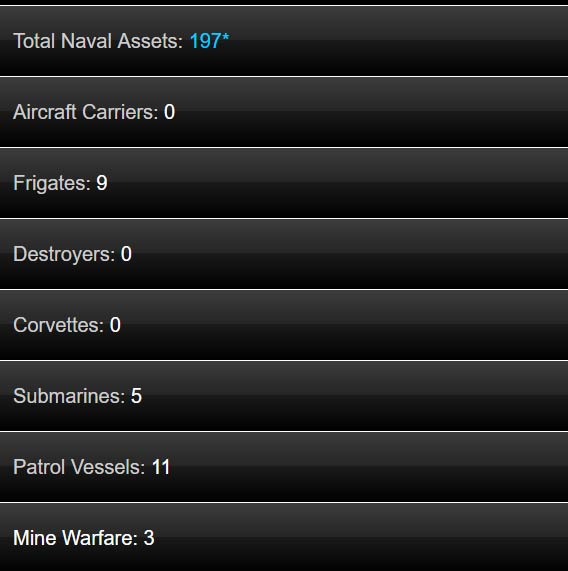Screen dimensions: 568x571
Task: Click the Aircraft Carriers label
Action: [86, 112]
